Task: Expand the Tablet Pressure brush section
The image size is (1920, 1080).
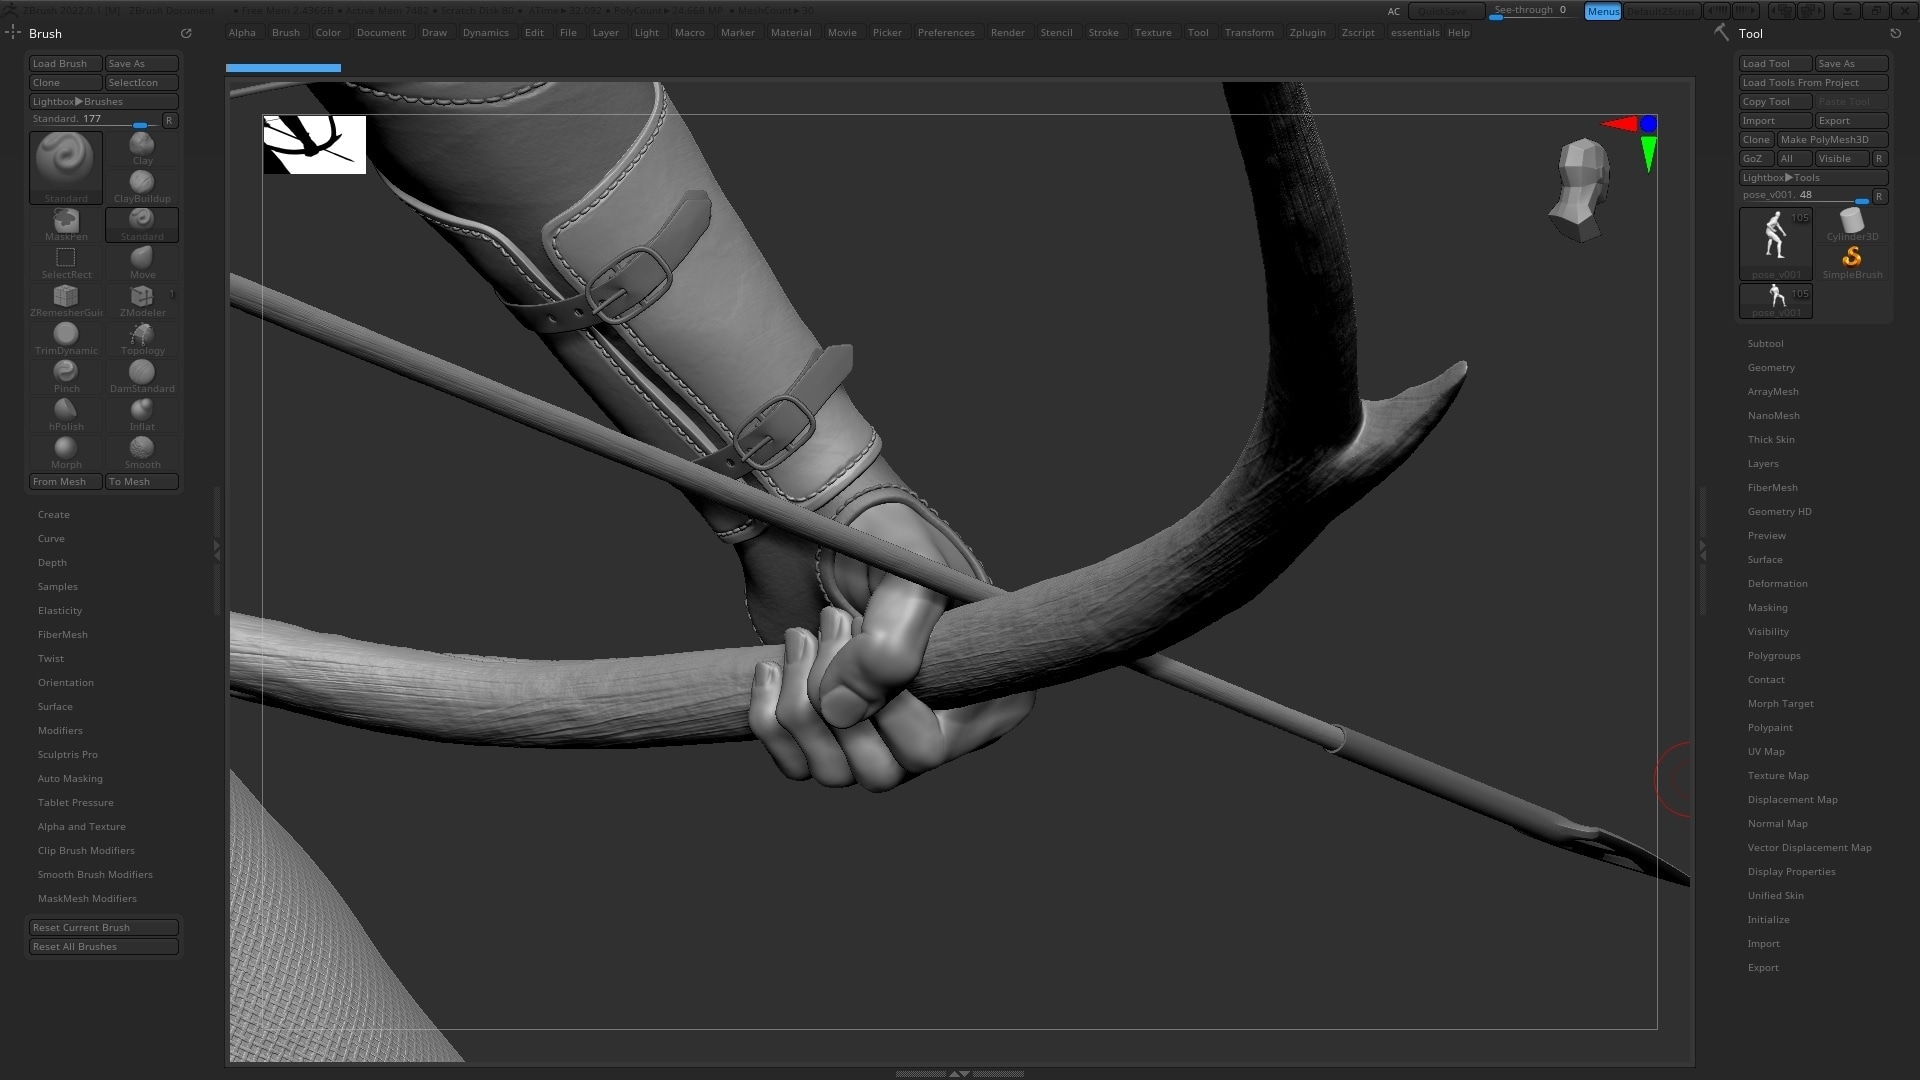Action: click(75, 803)
